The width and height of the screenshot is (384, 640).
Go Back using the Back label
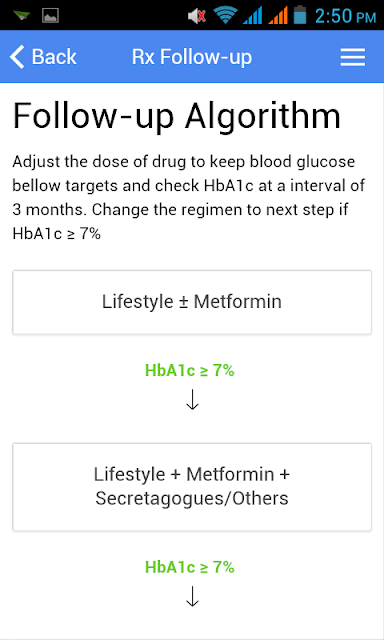(x=54, y=57)
